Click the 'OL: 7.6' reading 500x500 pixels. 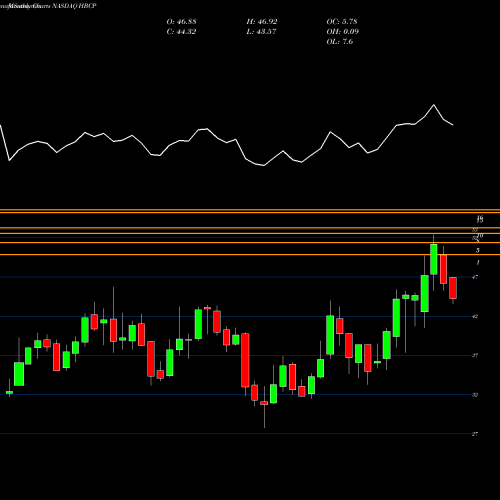[x=339, y=42]
